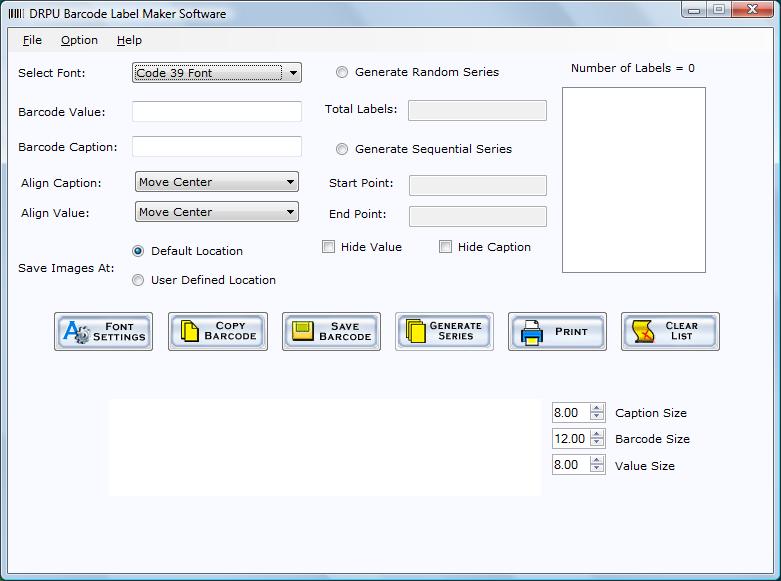The height and width of the screenshot is (581, 781).
Task: Click the Barcode Size value 12.00
Action: coord(571,438)
